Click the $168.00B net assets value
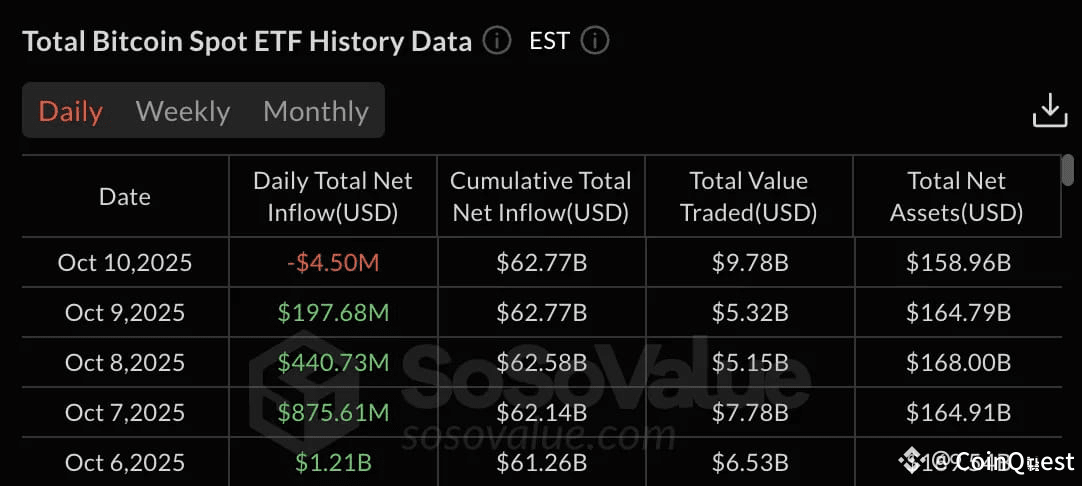 tap(958, 362)
